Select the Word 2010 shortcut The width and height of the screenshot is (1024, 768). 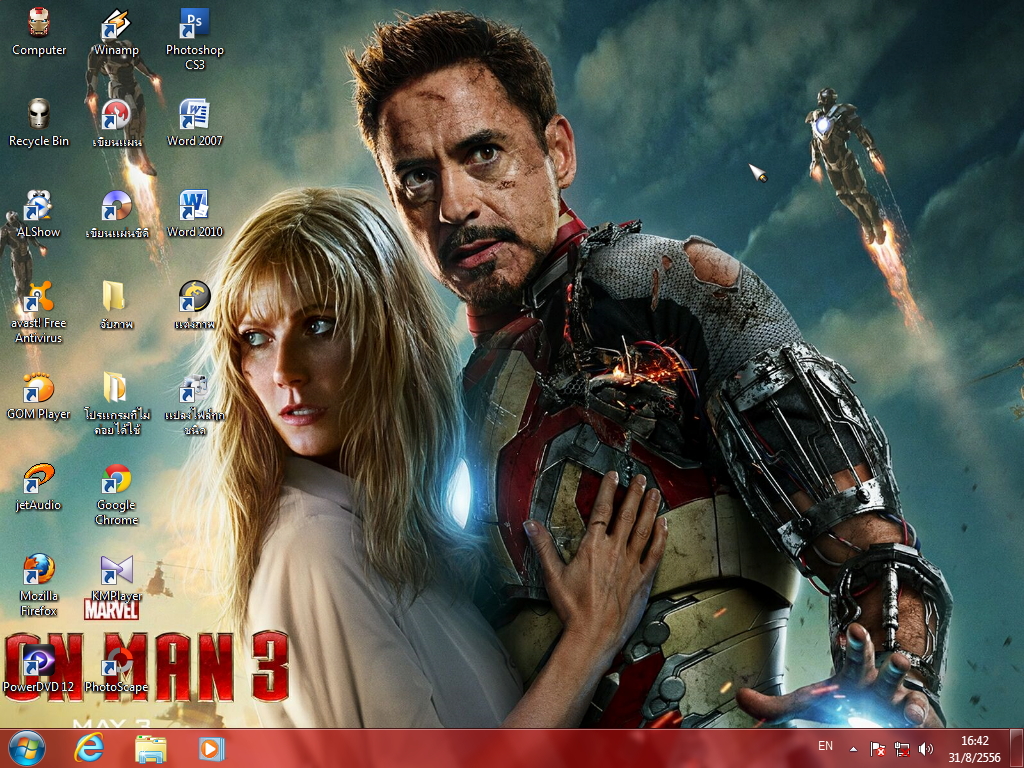coord(195,214)
